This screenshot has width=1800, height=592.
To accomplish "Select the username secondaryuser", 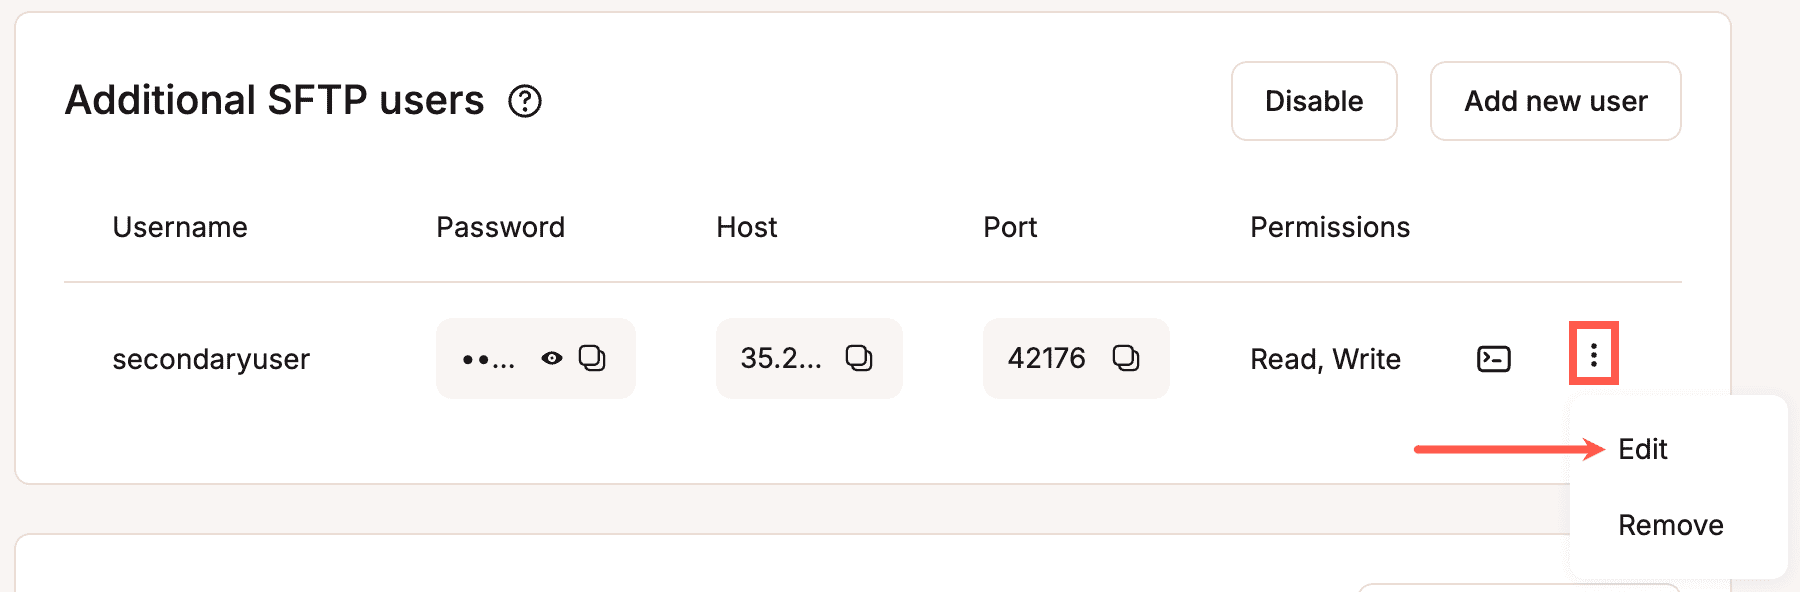I will coord(211,358).
